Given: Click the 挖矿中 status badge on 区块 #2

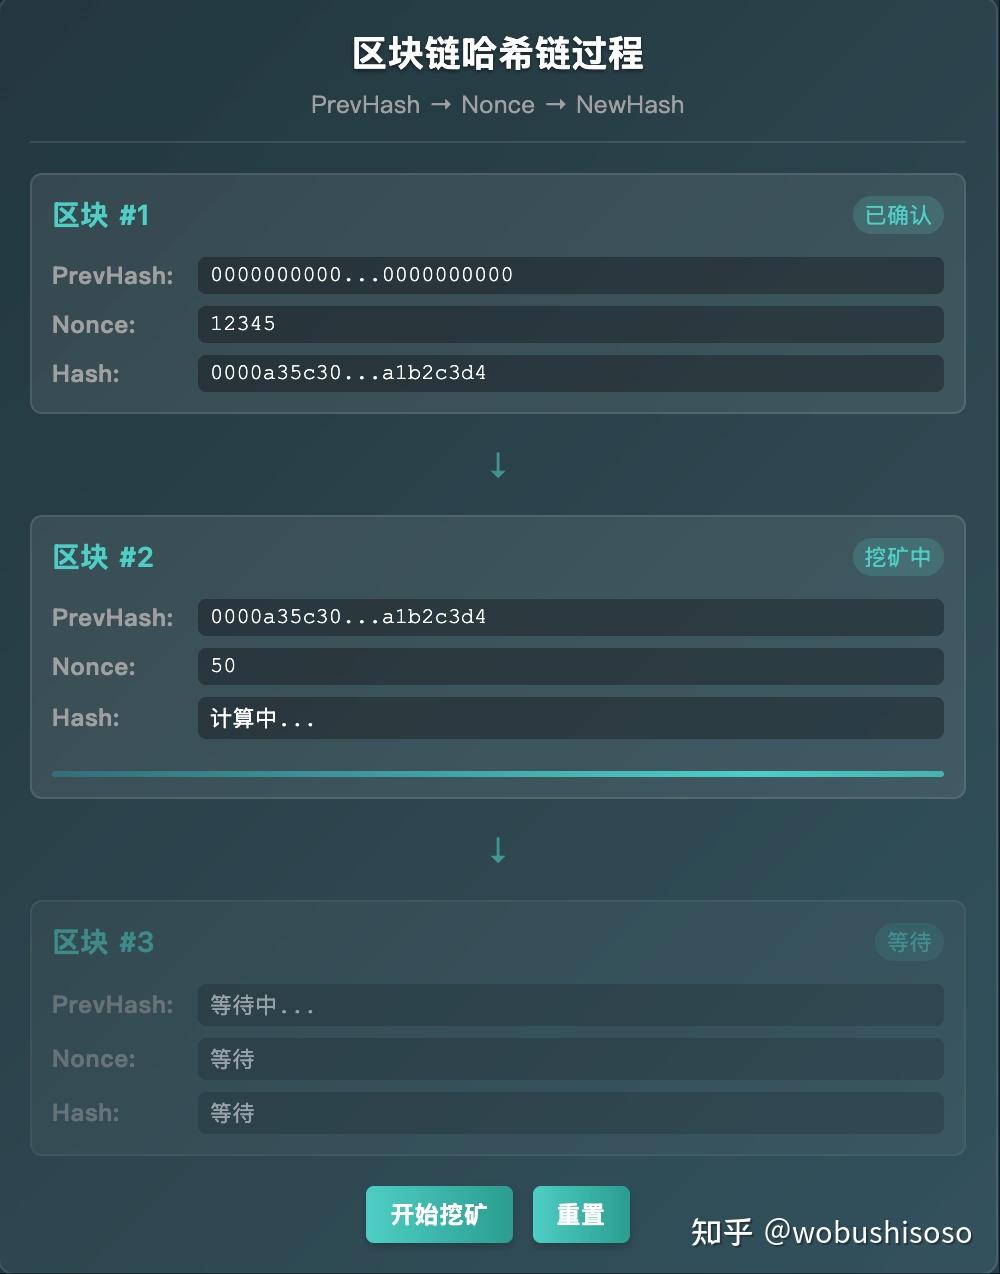Looking at the screenshot, I should 897,557.
